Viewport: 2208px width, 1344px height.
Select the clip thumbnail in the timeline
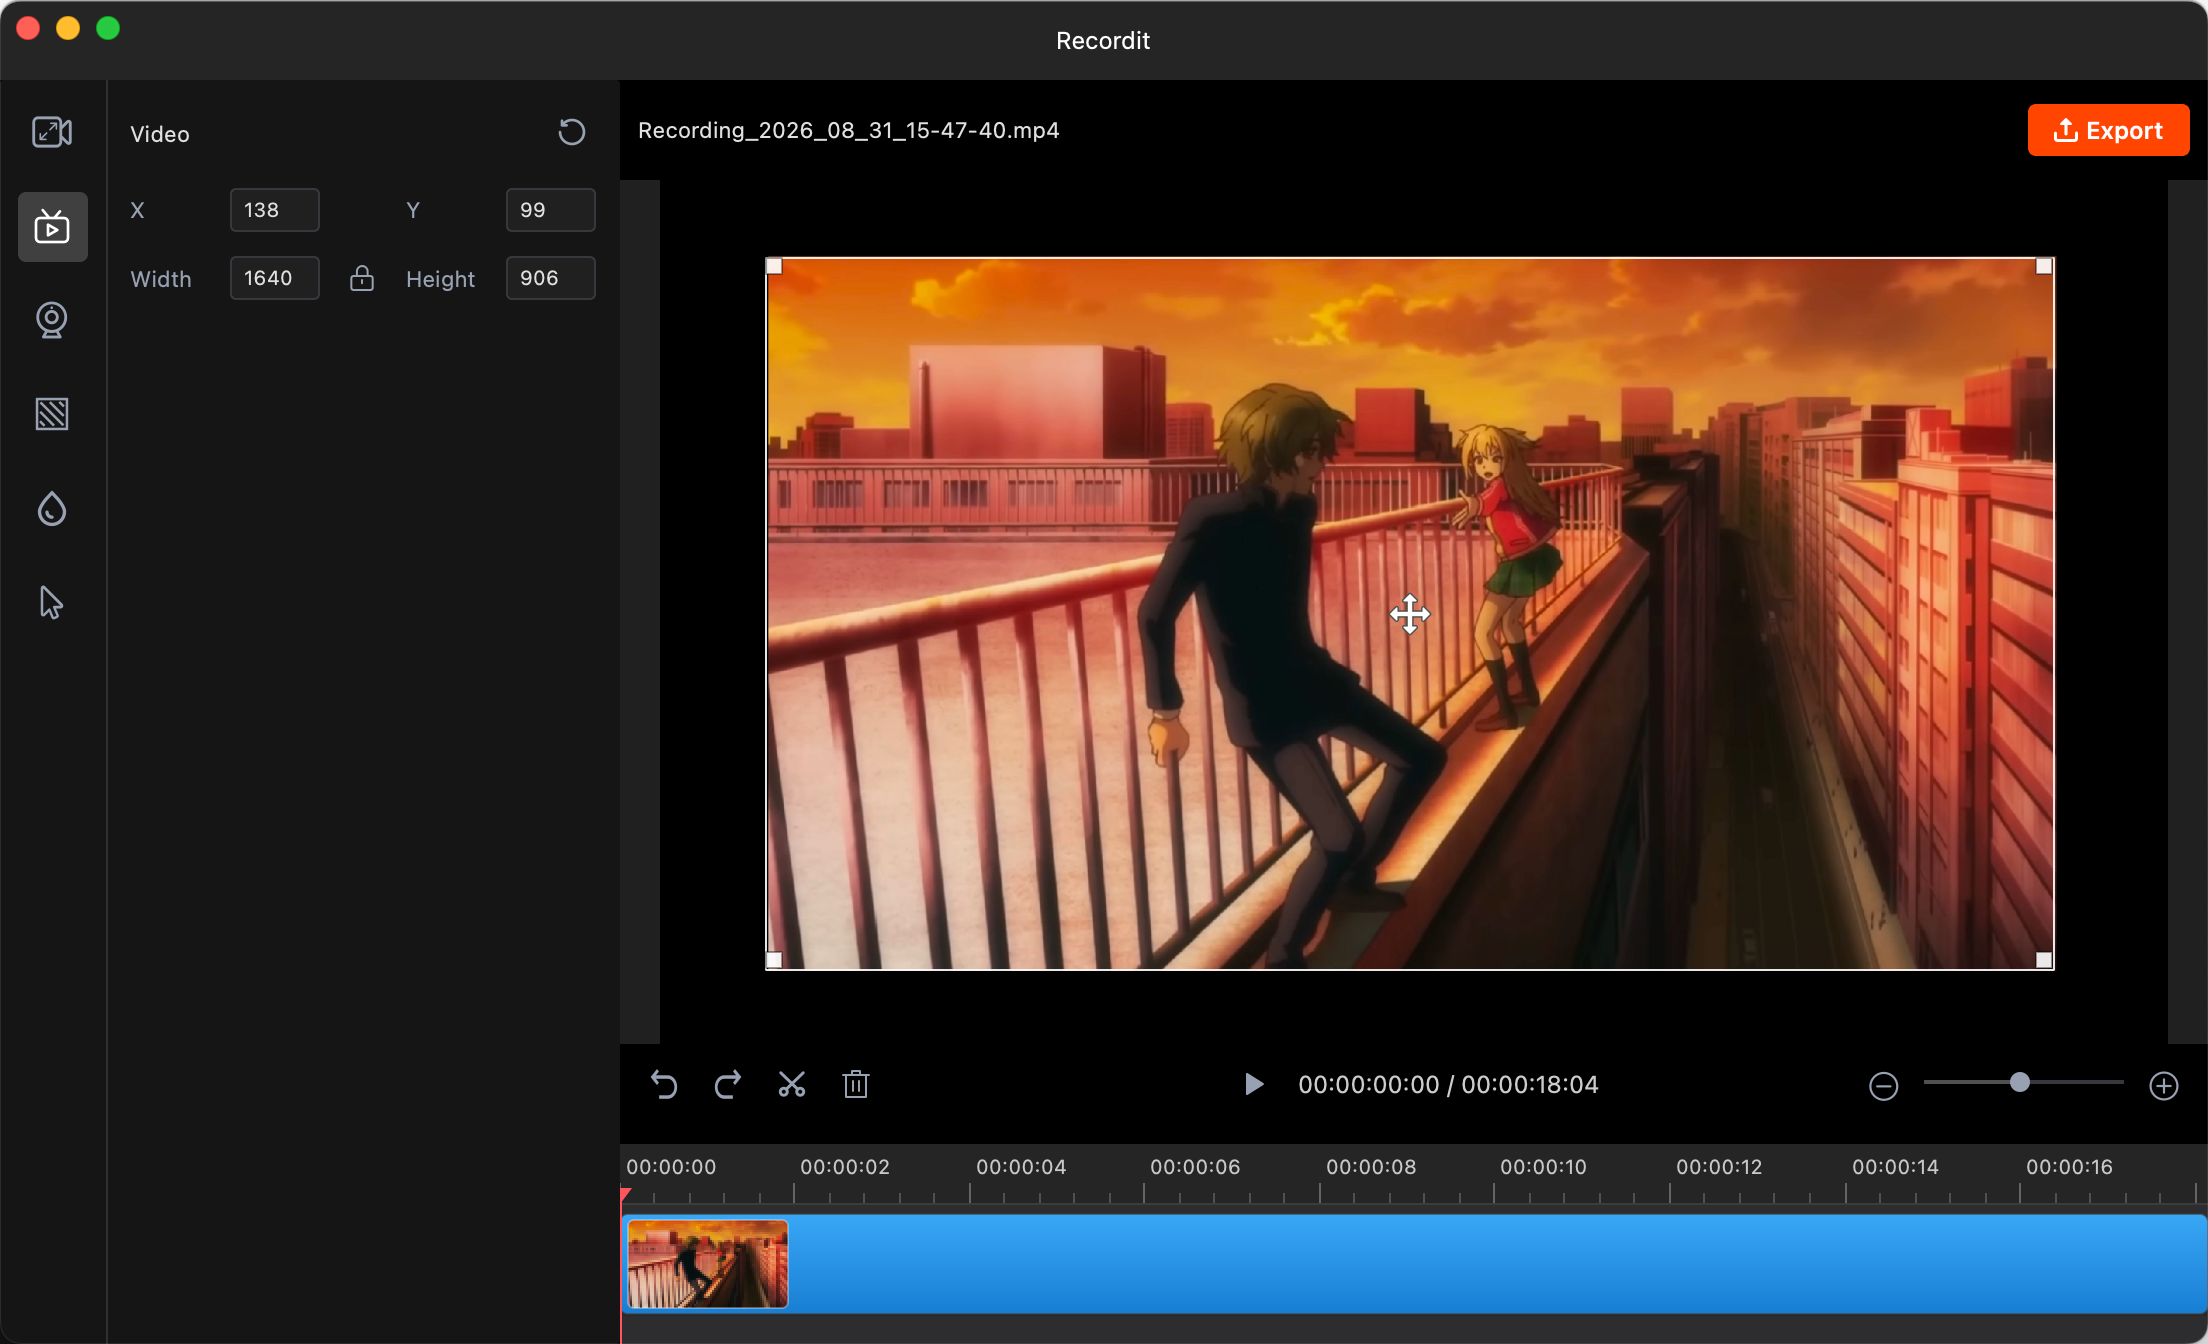(x=708, y=1264)
